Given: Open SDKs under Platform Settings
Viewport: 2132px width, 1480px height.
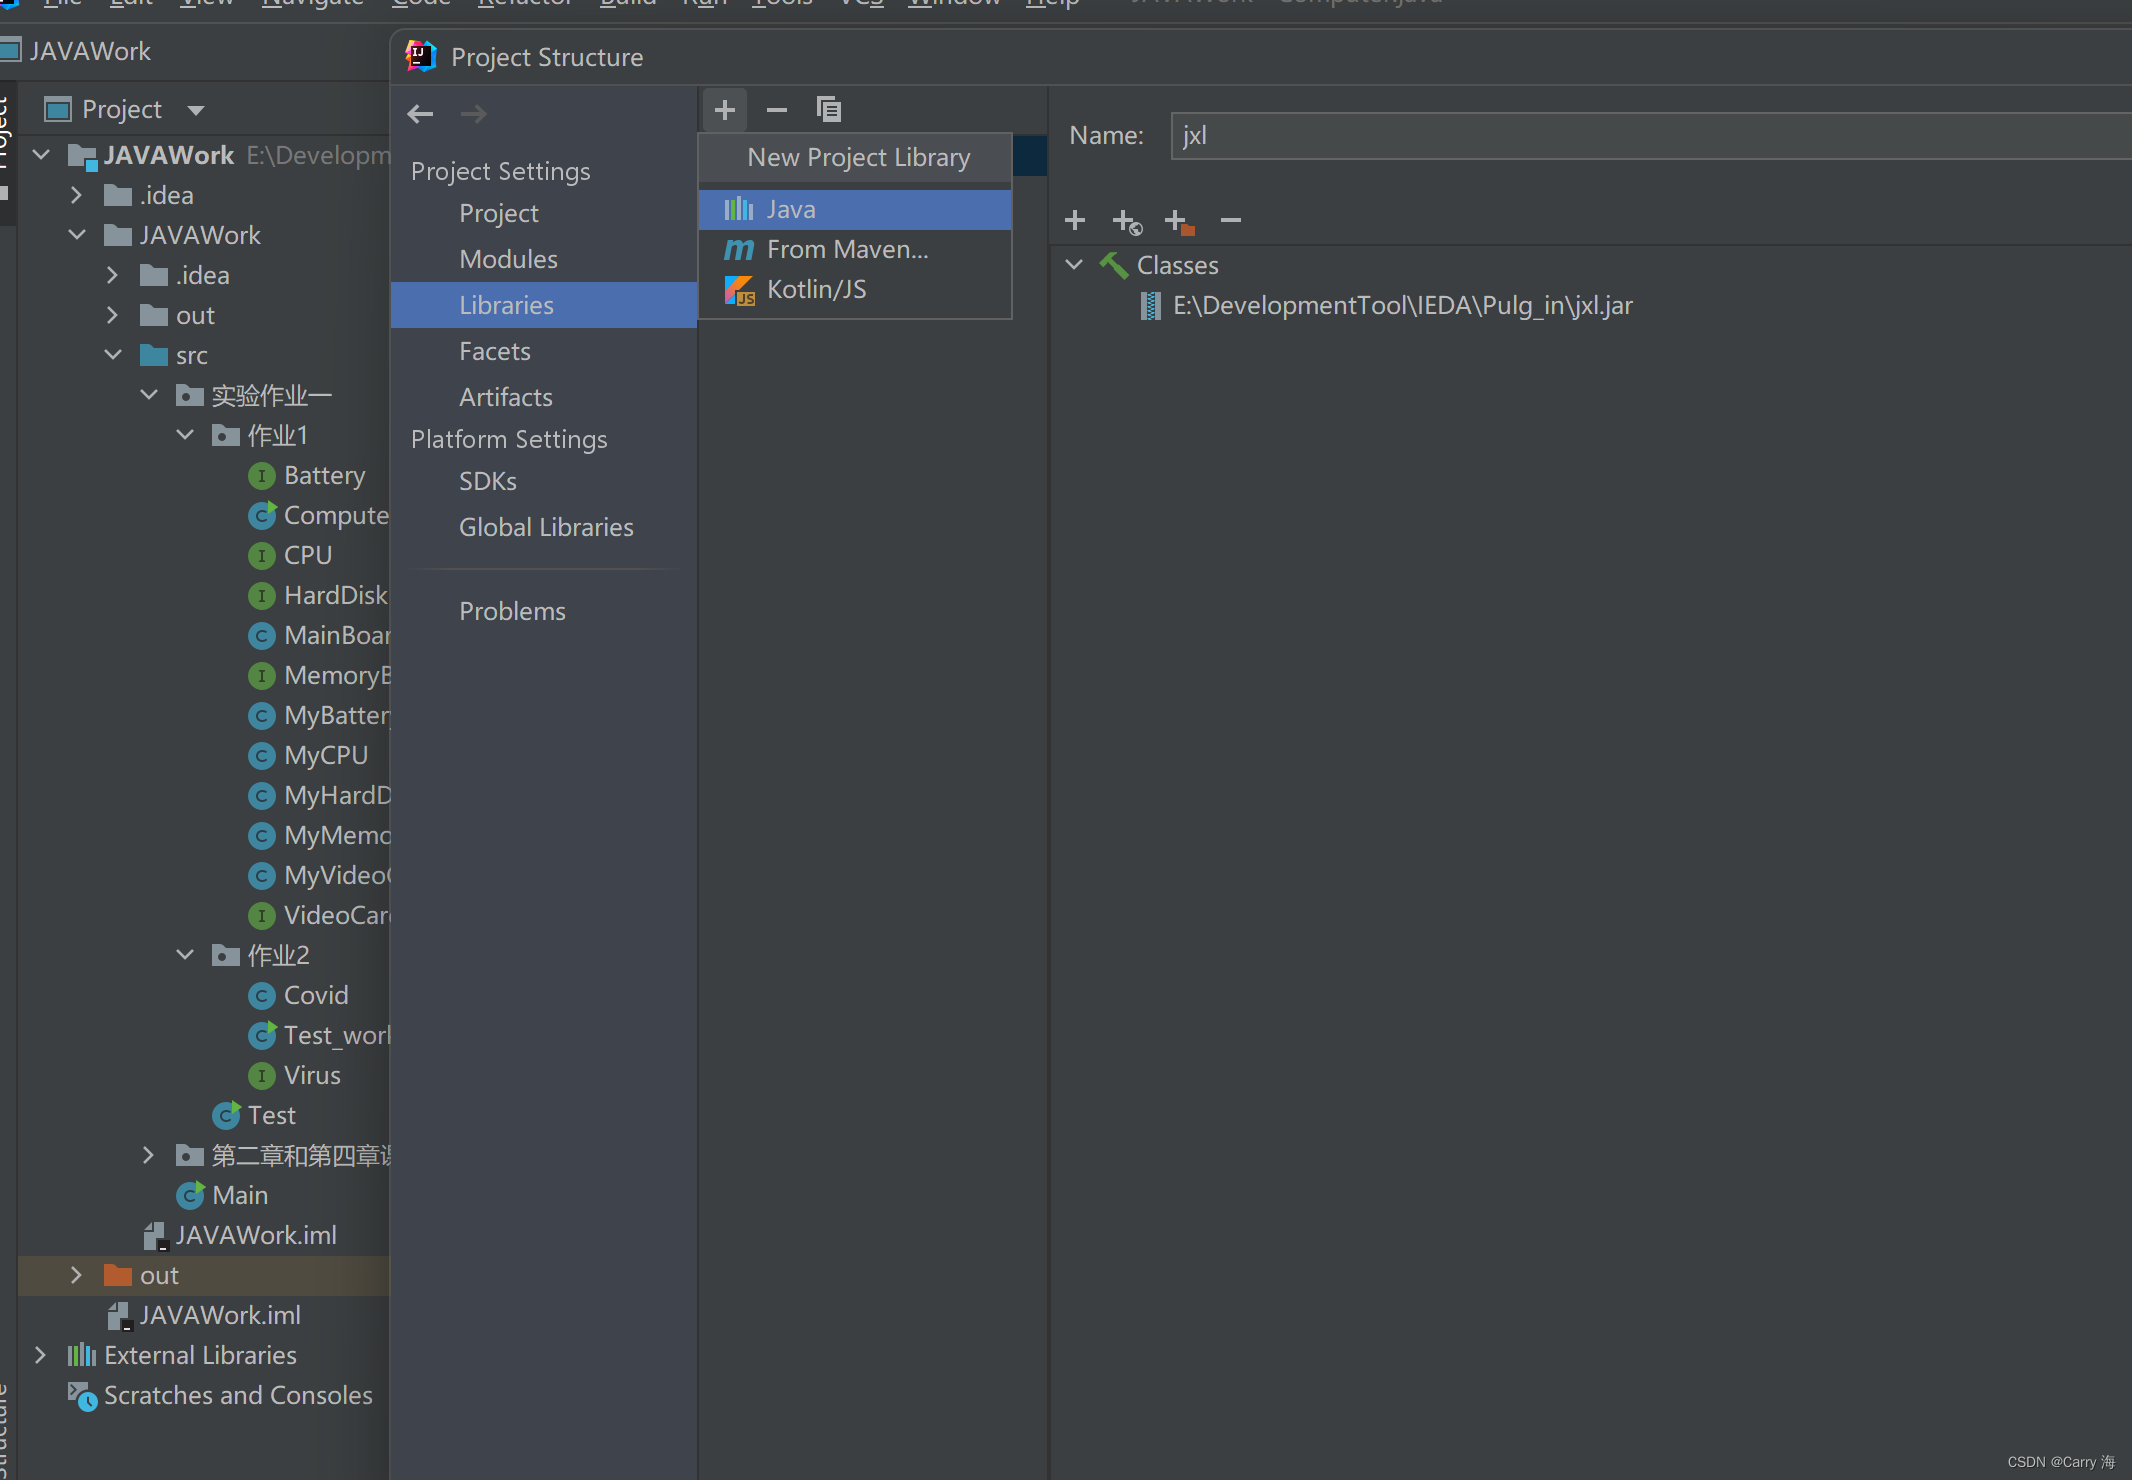Looking at the screenshot, I should point(487,481).
